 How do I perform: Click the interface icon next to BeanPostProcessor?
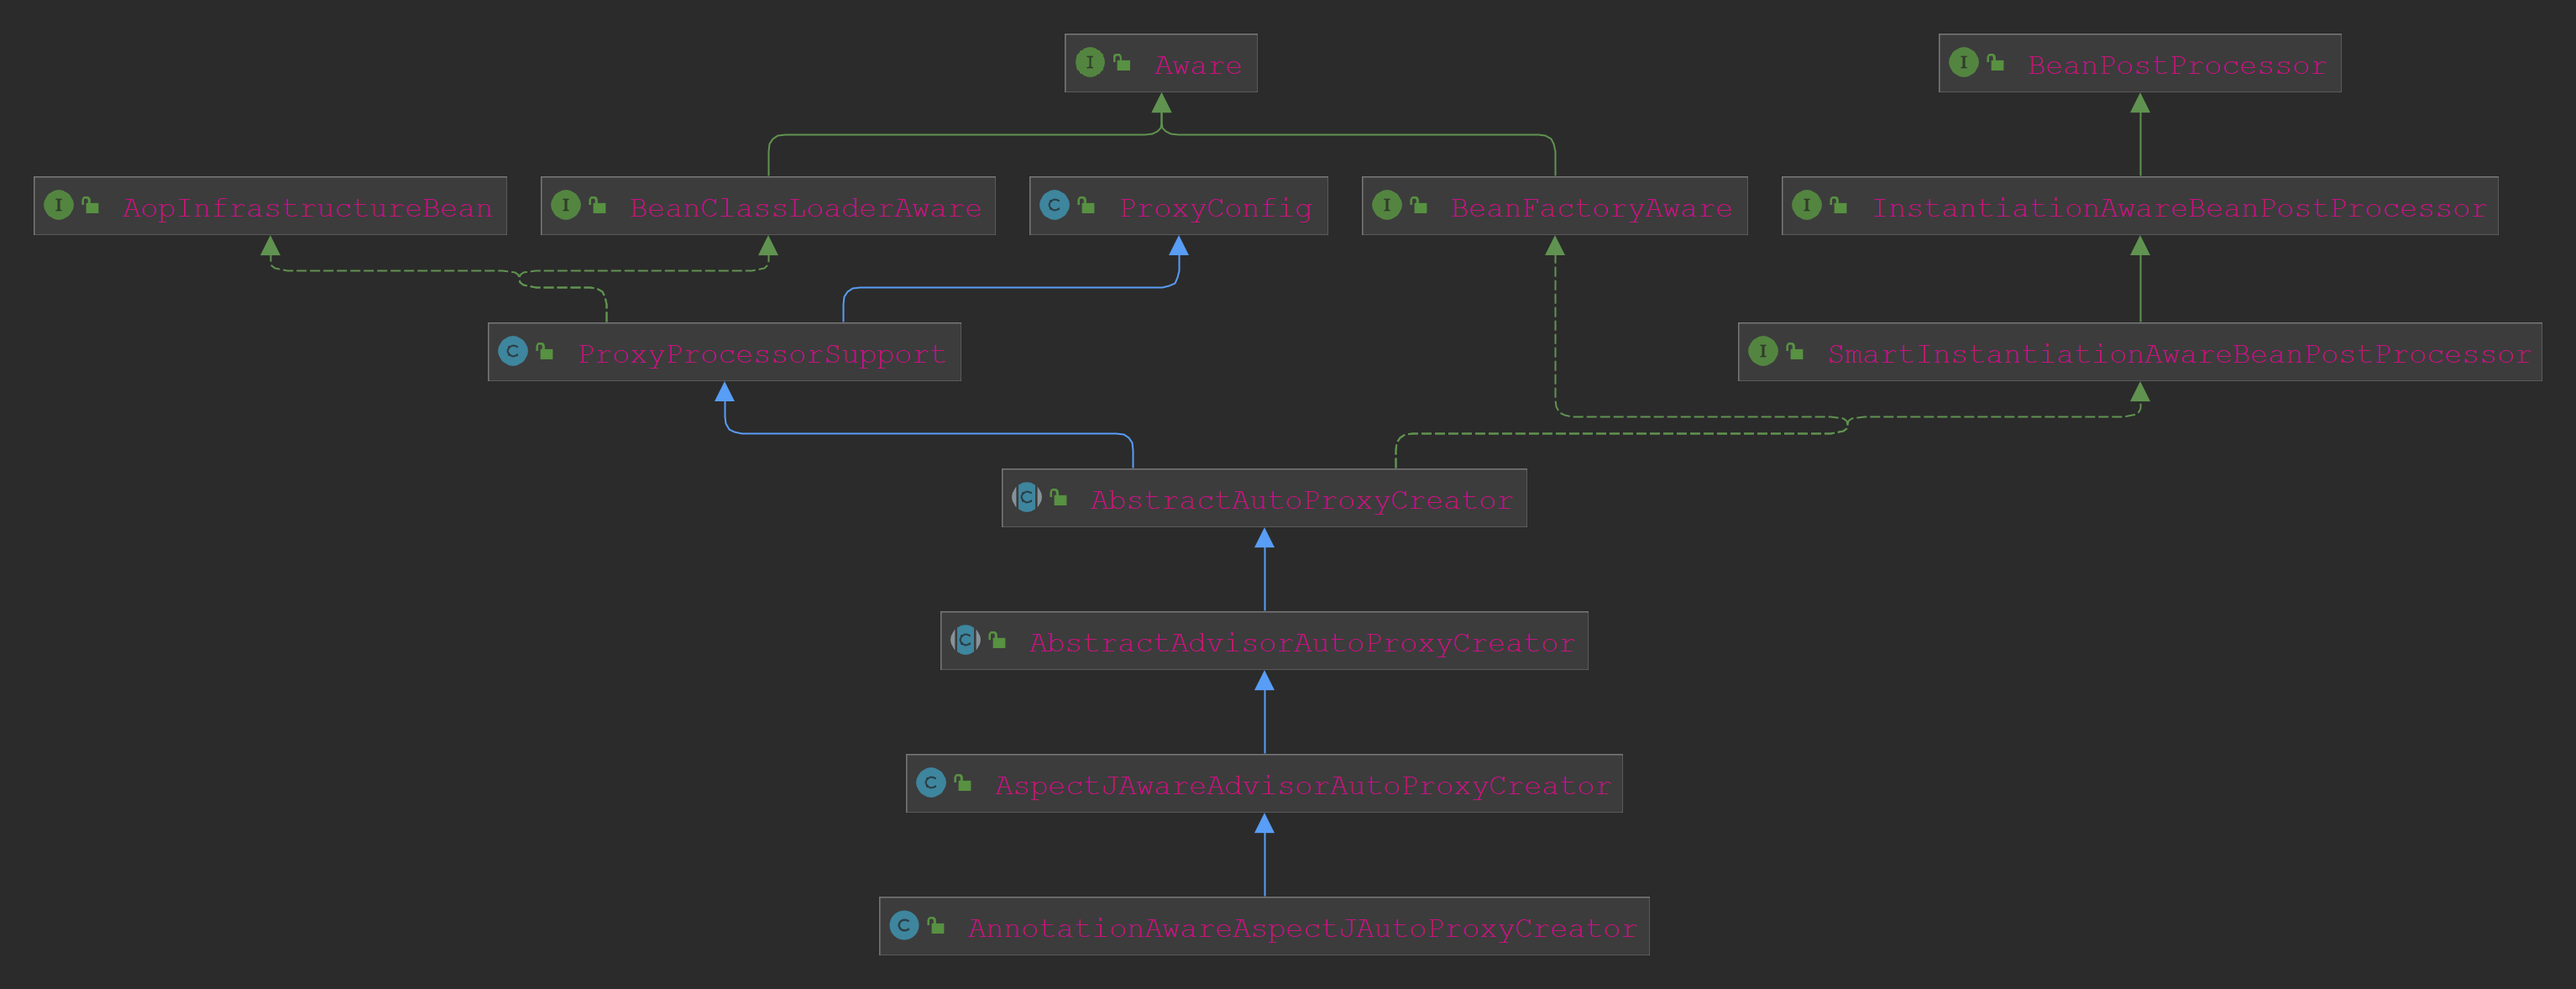(x=1963, y=63)
